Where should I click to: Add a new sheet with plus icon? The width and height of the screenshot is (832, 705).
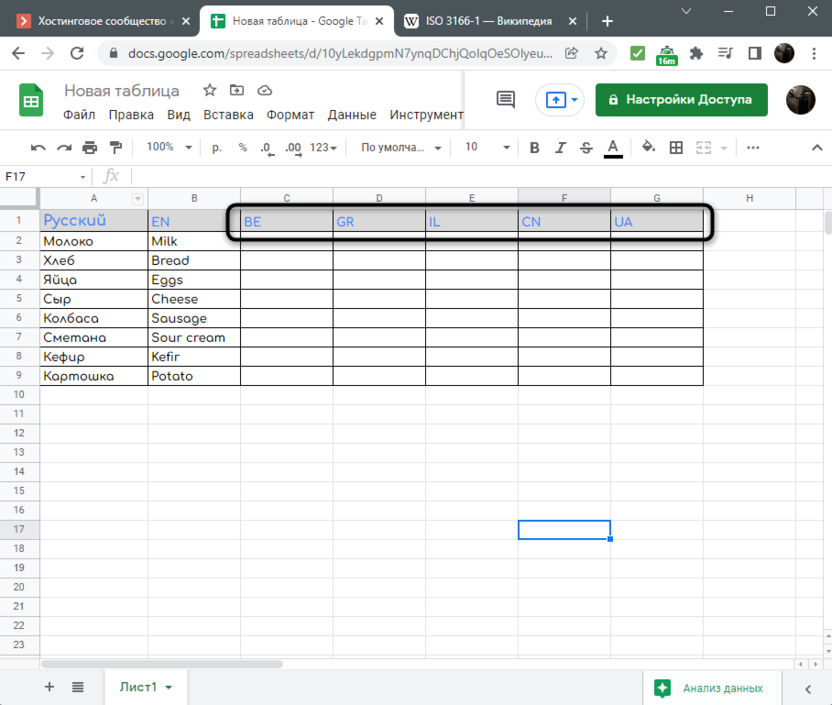coord(50,687)
